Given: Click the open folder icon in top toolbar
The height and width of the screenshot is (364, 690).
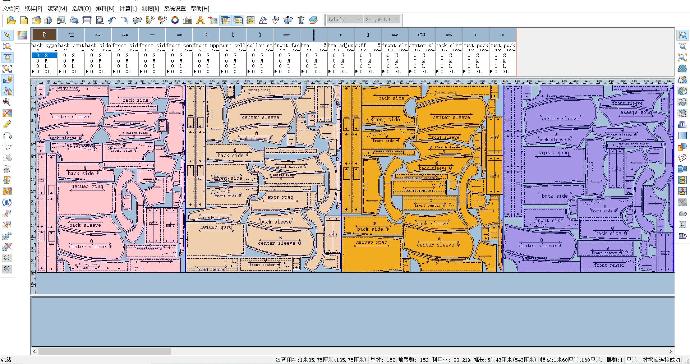Looking at the screenshot, I should [11, 20].
